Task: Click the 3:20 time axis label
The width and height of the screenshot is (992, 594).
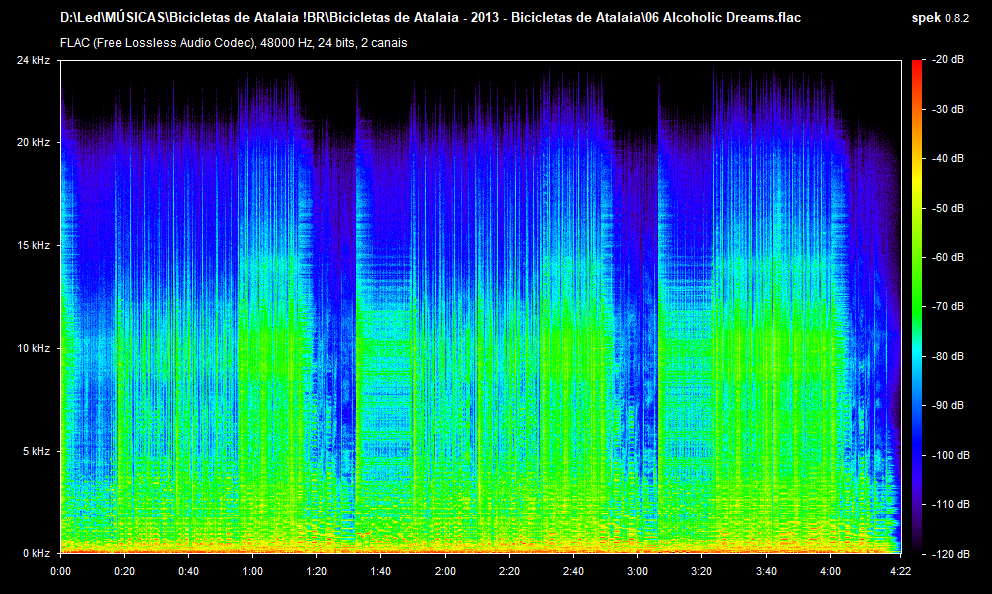Action: coord(701,571)
